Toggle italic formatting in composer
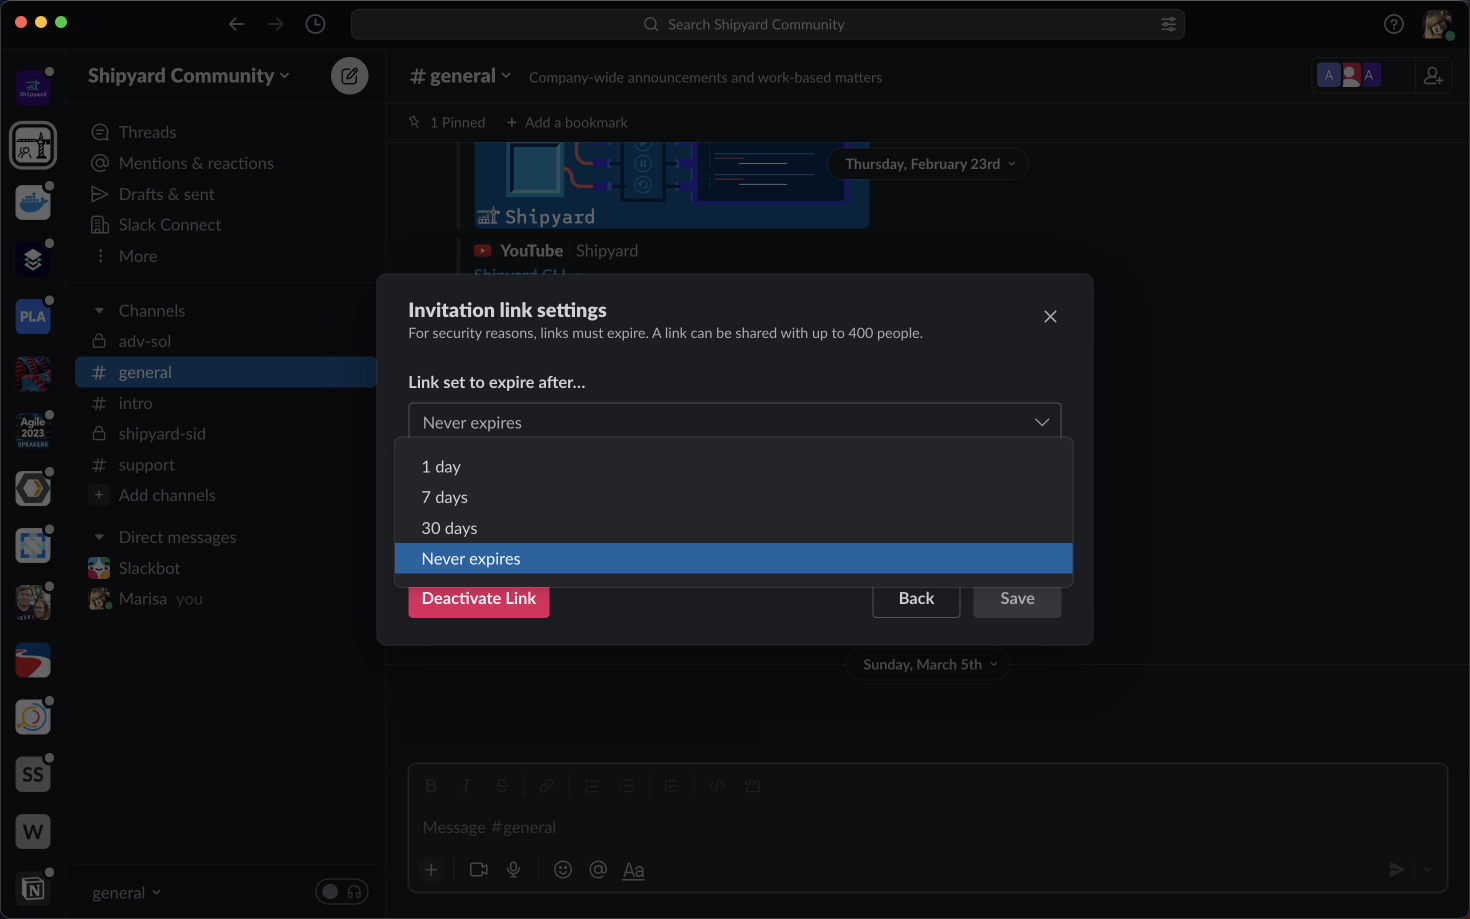Viewport: 1470px width, 919px height. (x=466, y=786)
